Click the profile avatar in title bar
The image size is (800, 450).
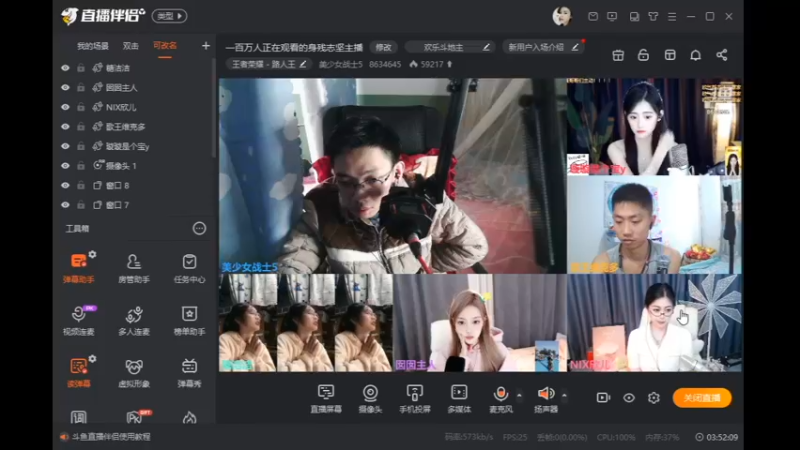(x=562, y=16)
